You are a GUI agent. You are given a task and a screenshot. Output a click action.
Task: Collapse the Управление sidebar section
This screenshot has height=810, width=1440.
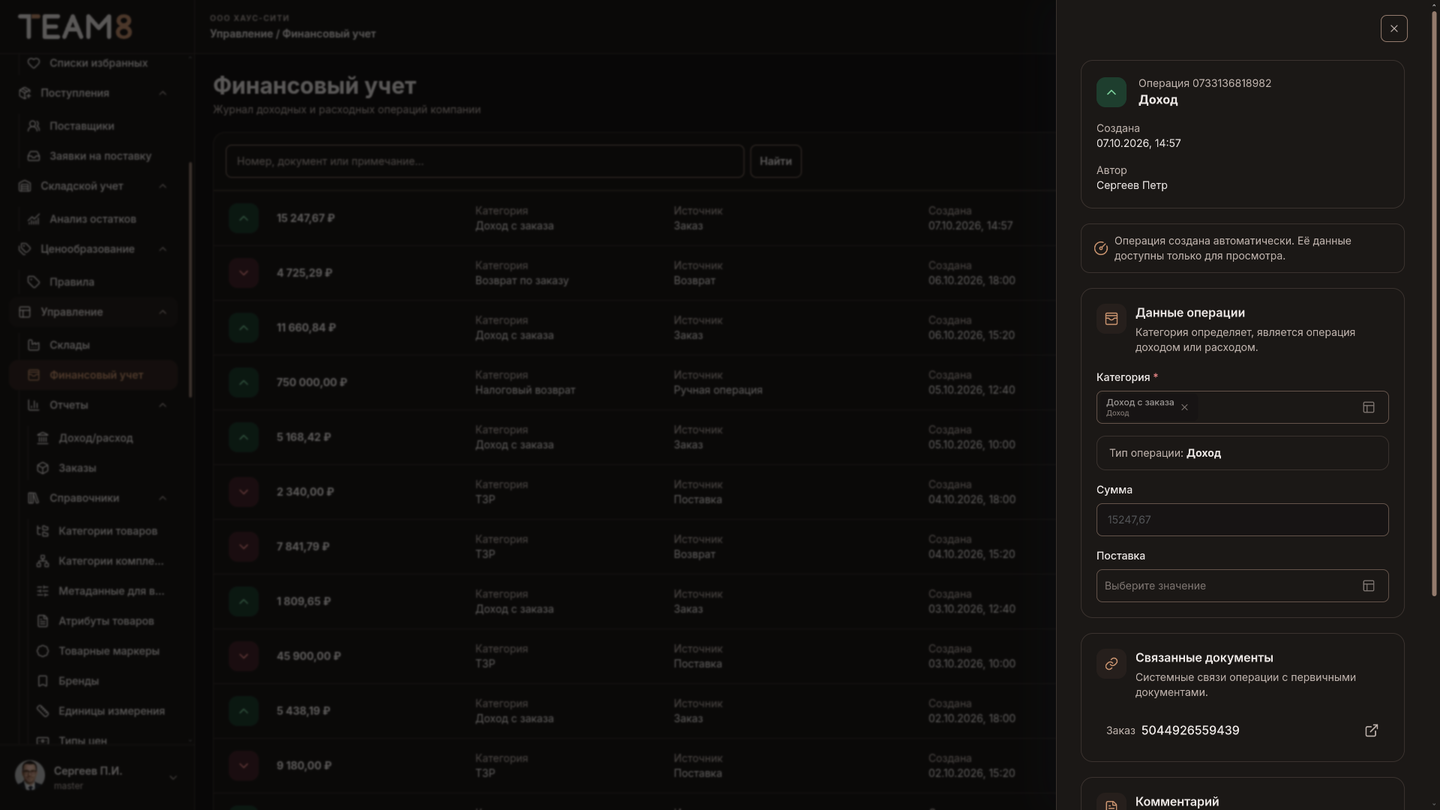pyautogui.click(x=162, y=312)
